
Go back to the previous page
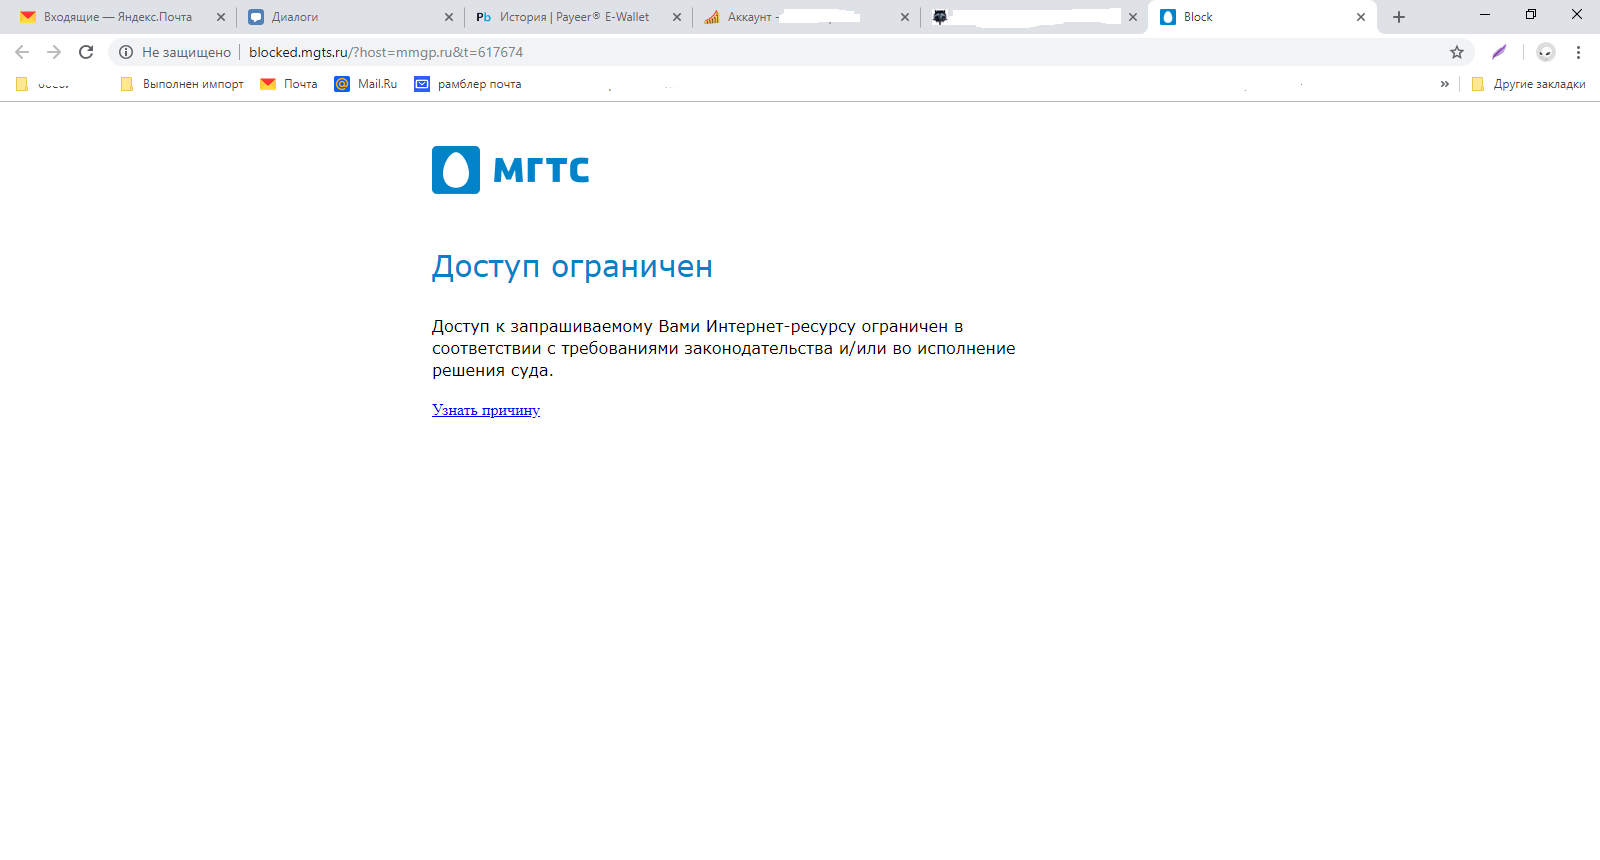[x=22, y=52]
